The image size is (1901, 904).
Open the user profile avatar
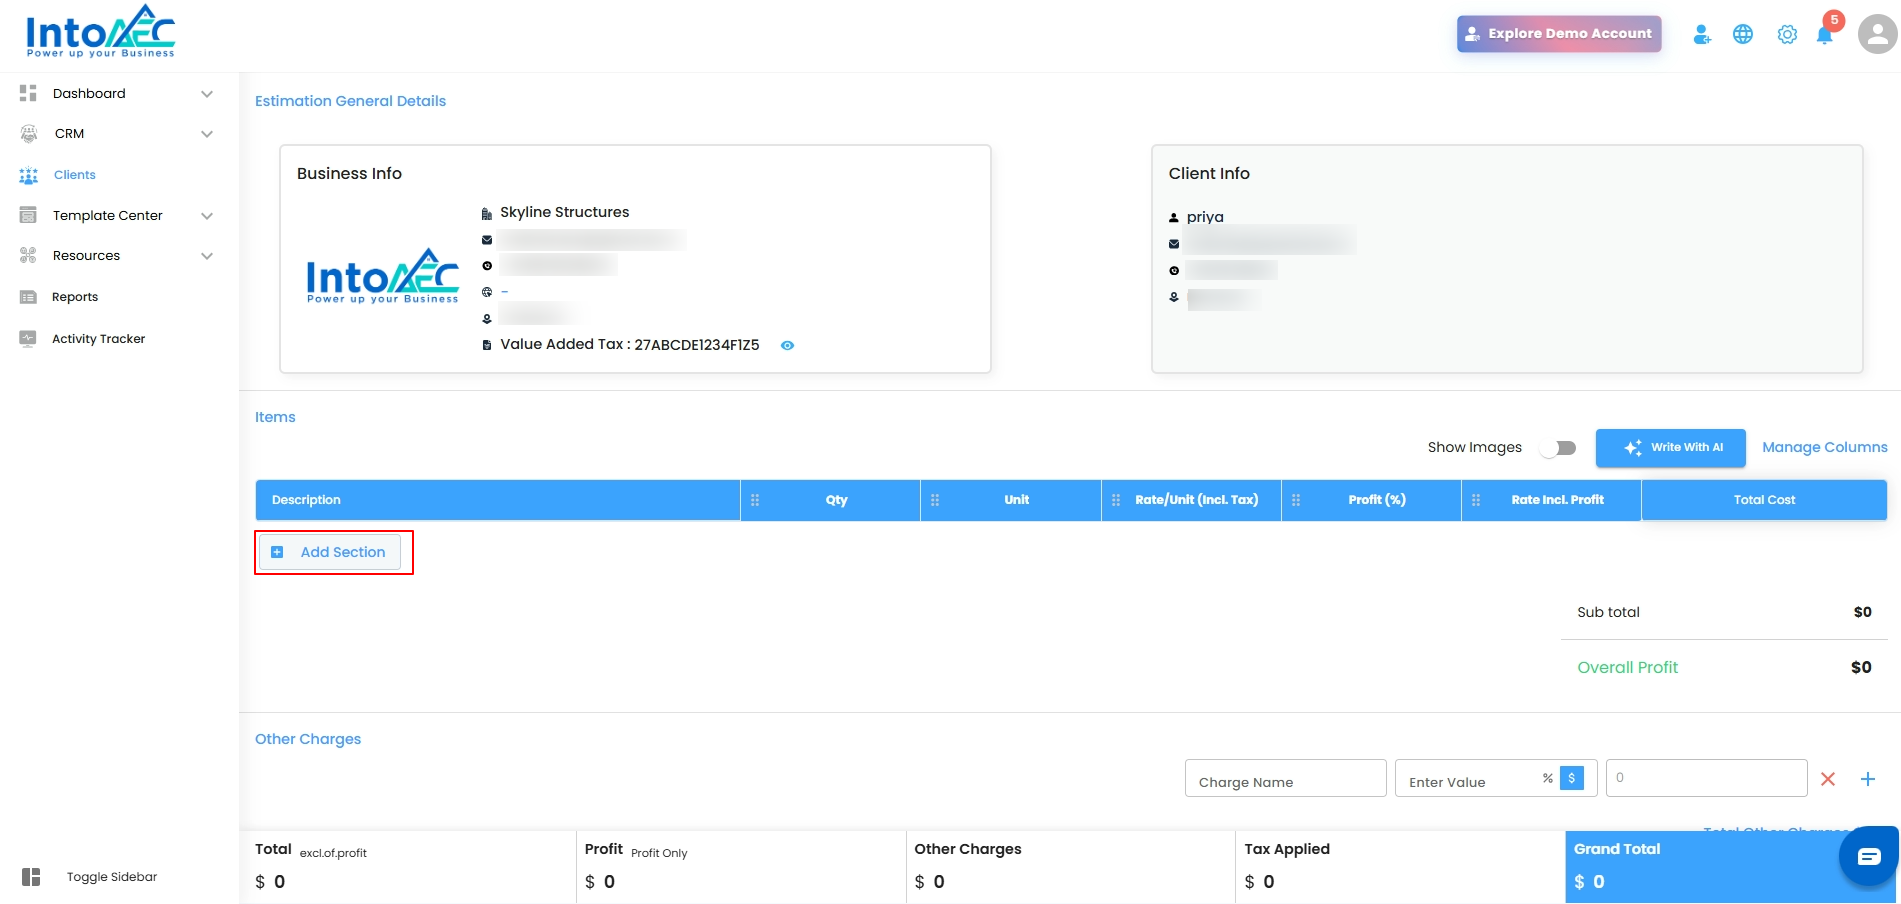pos(1877,34)
